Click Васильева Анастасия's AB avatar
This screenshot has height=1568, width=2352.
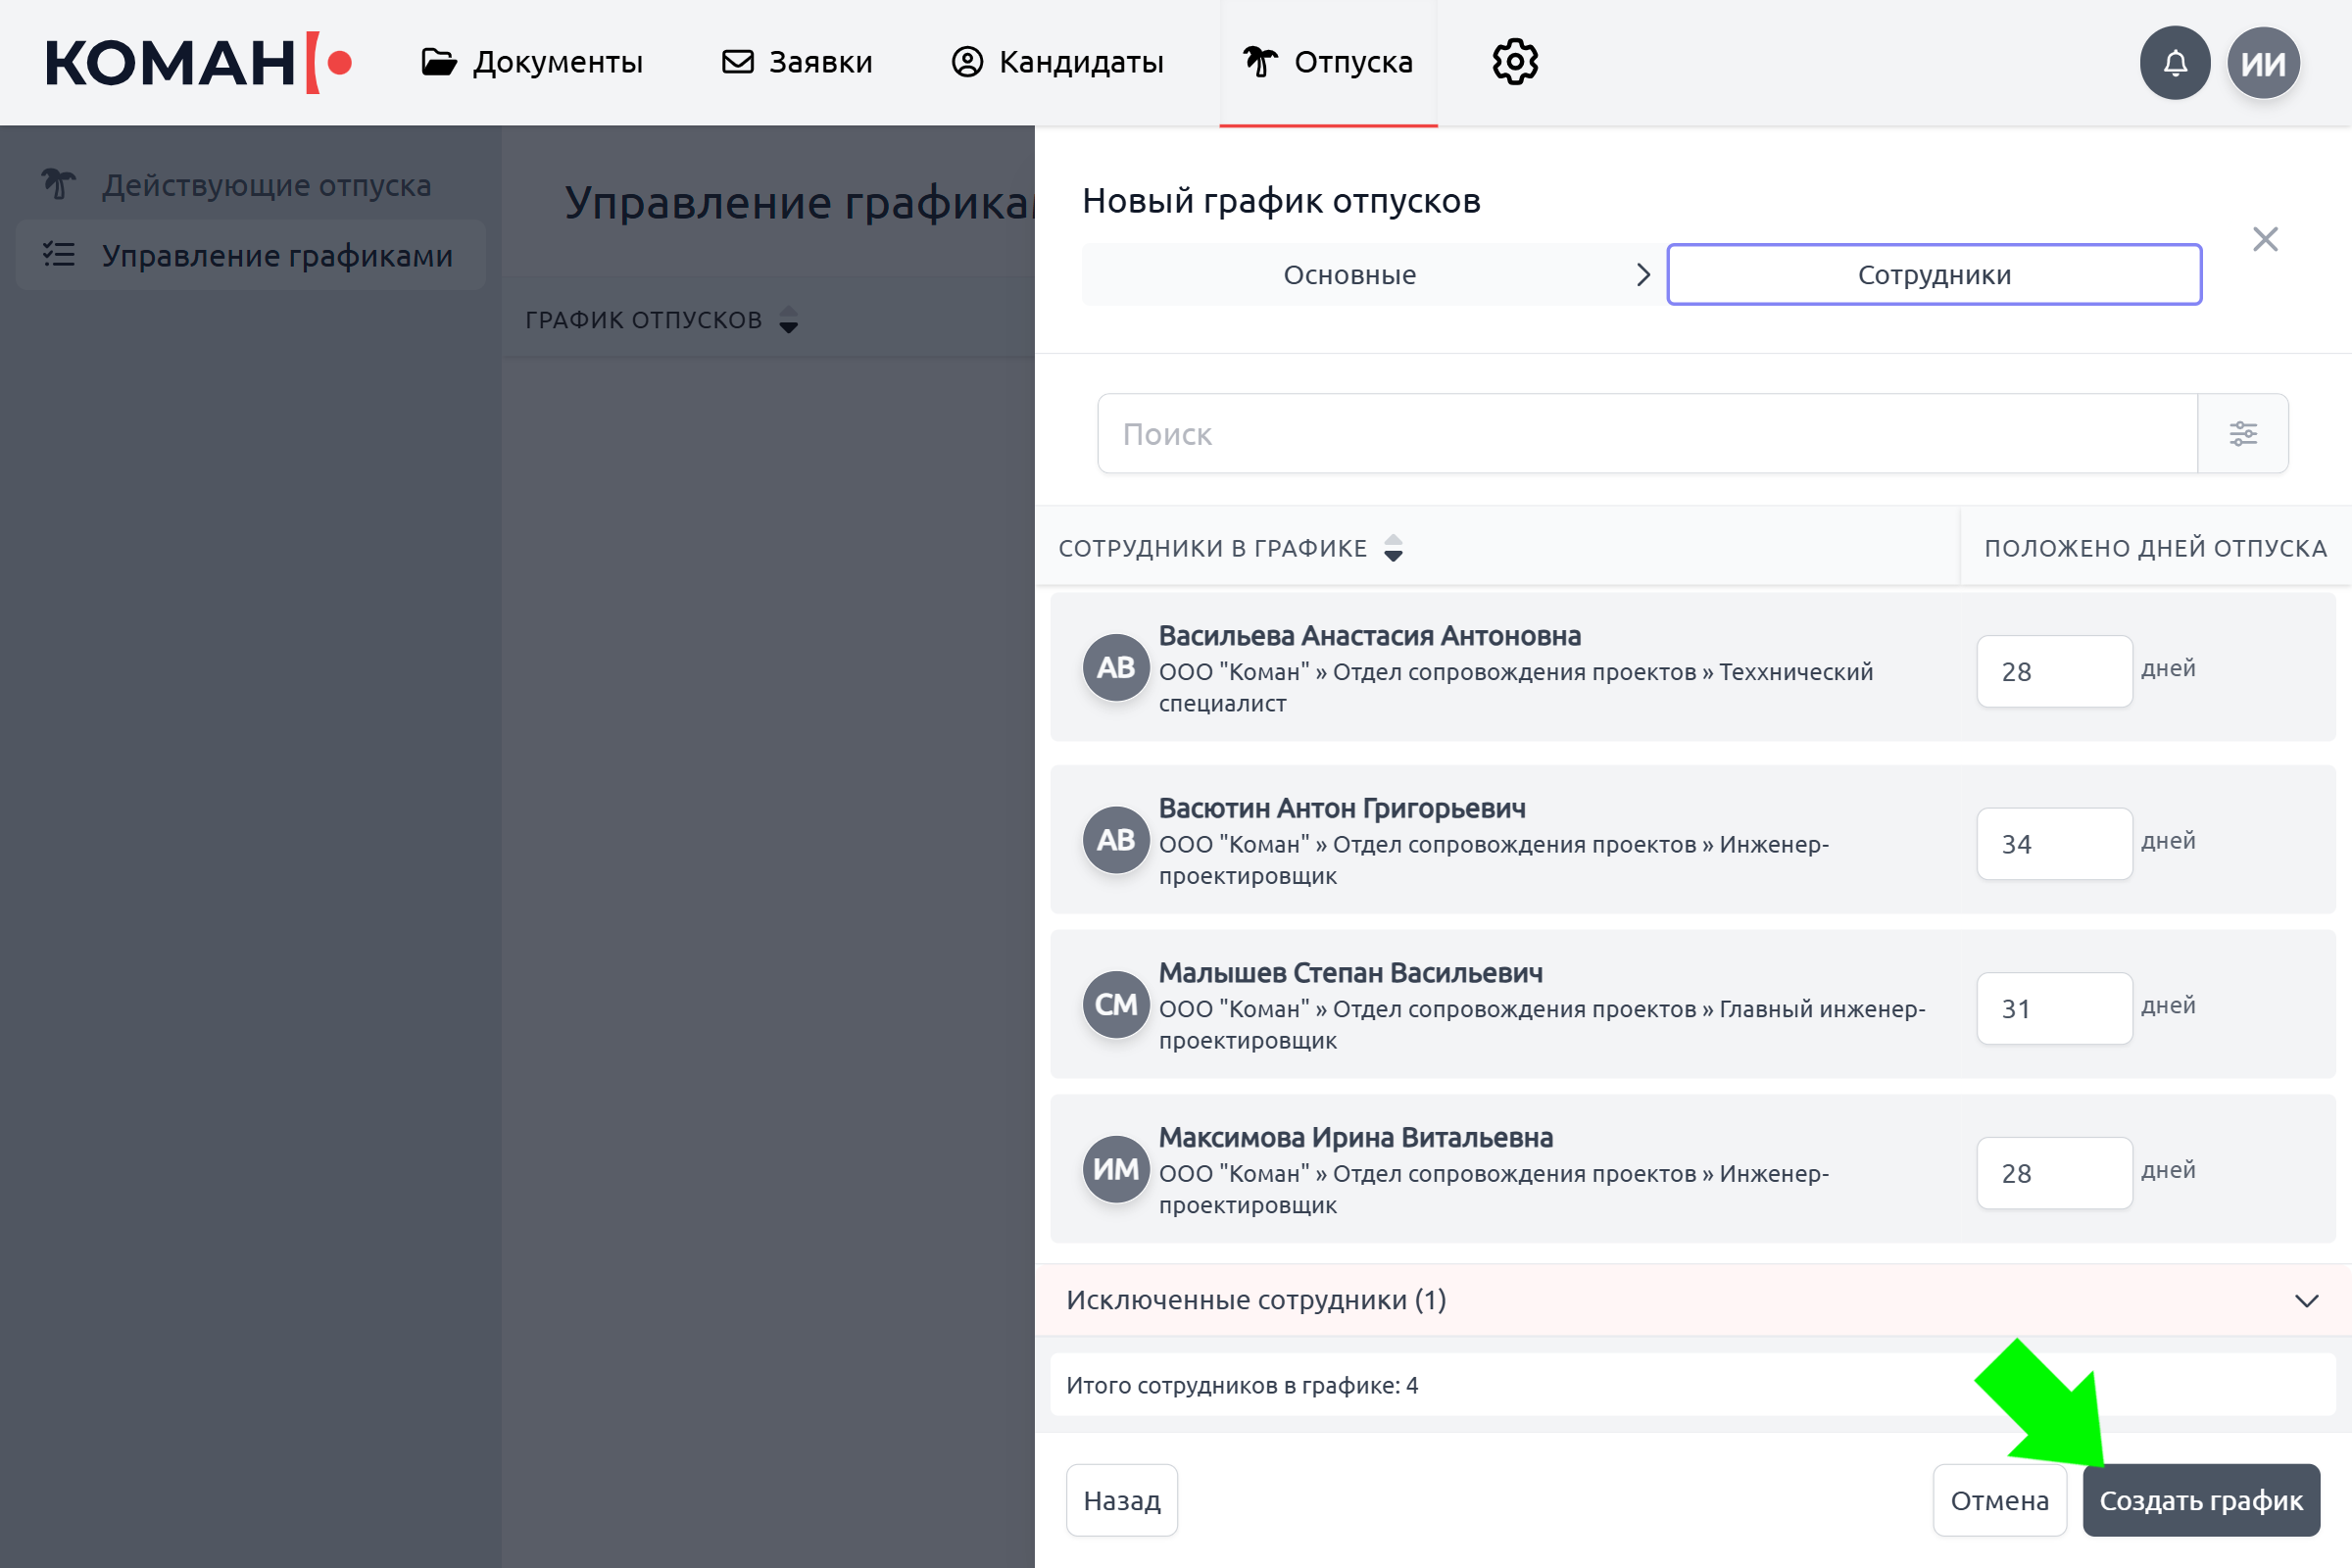1115,667
